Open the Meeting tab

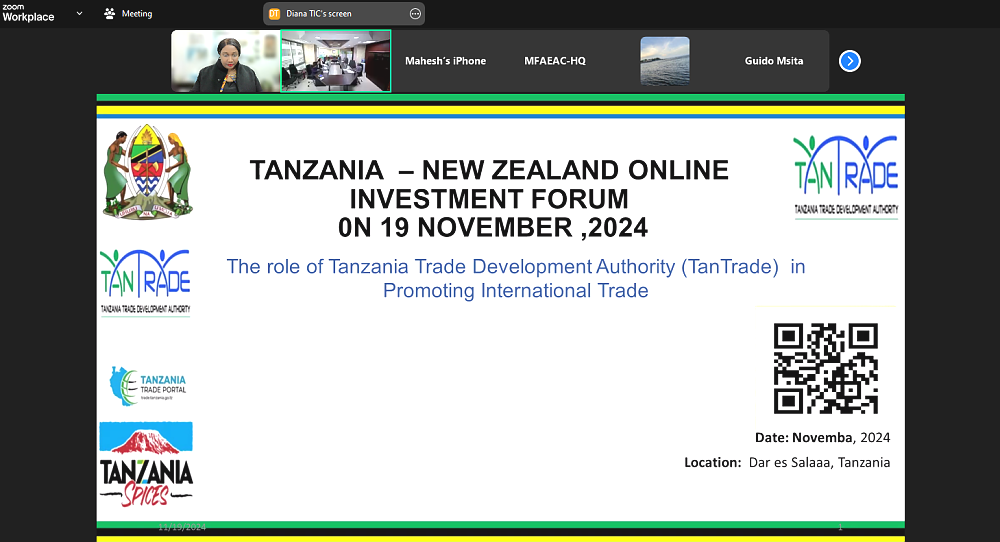tap(128, 14)
